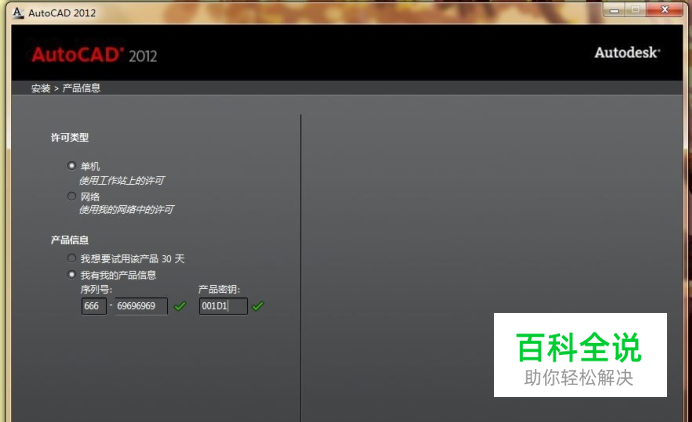
Task: Click the green checkmark next to product key
Action: click(x=258, y=305)
